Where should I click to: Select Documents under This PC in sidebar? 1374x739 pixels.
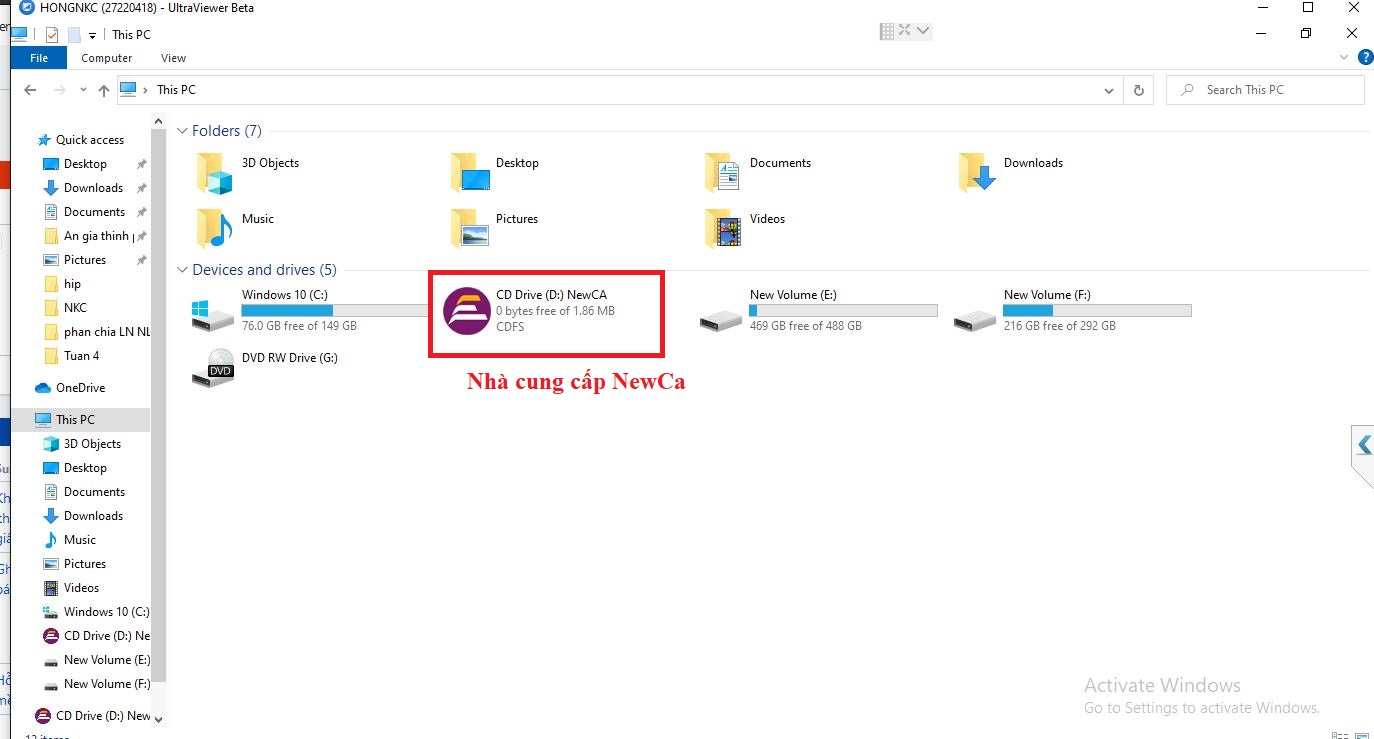click(x=94, y=492)
